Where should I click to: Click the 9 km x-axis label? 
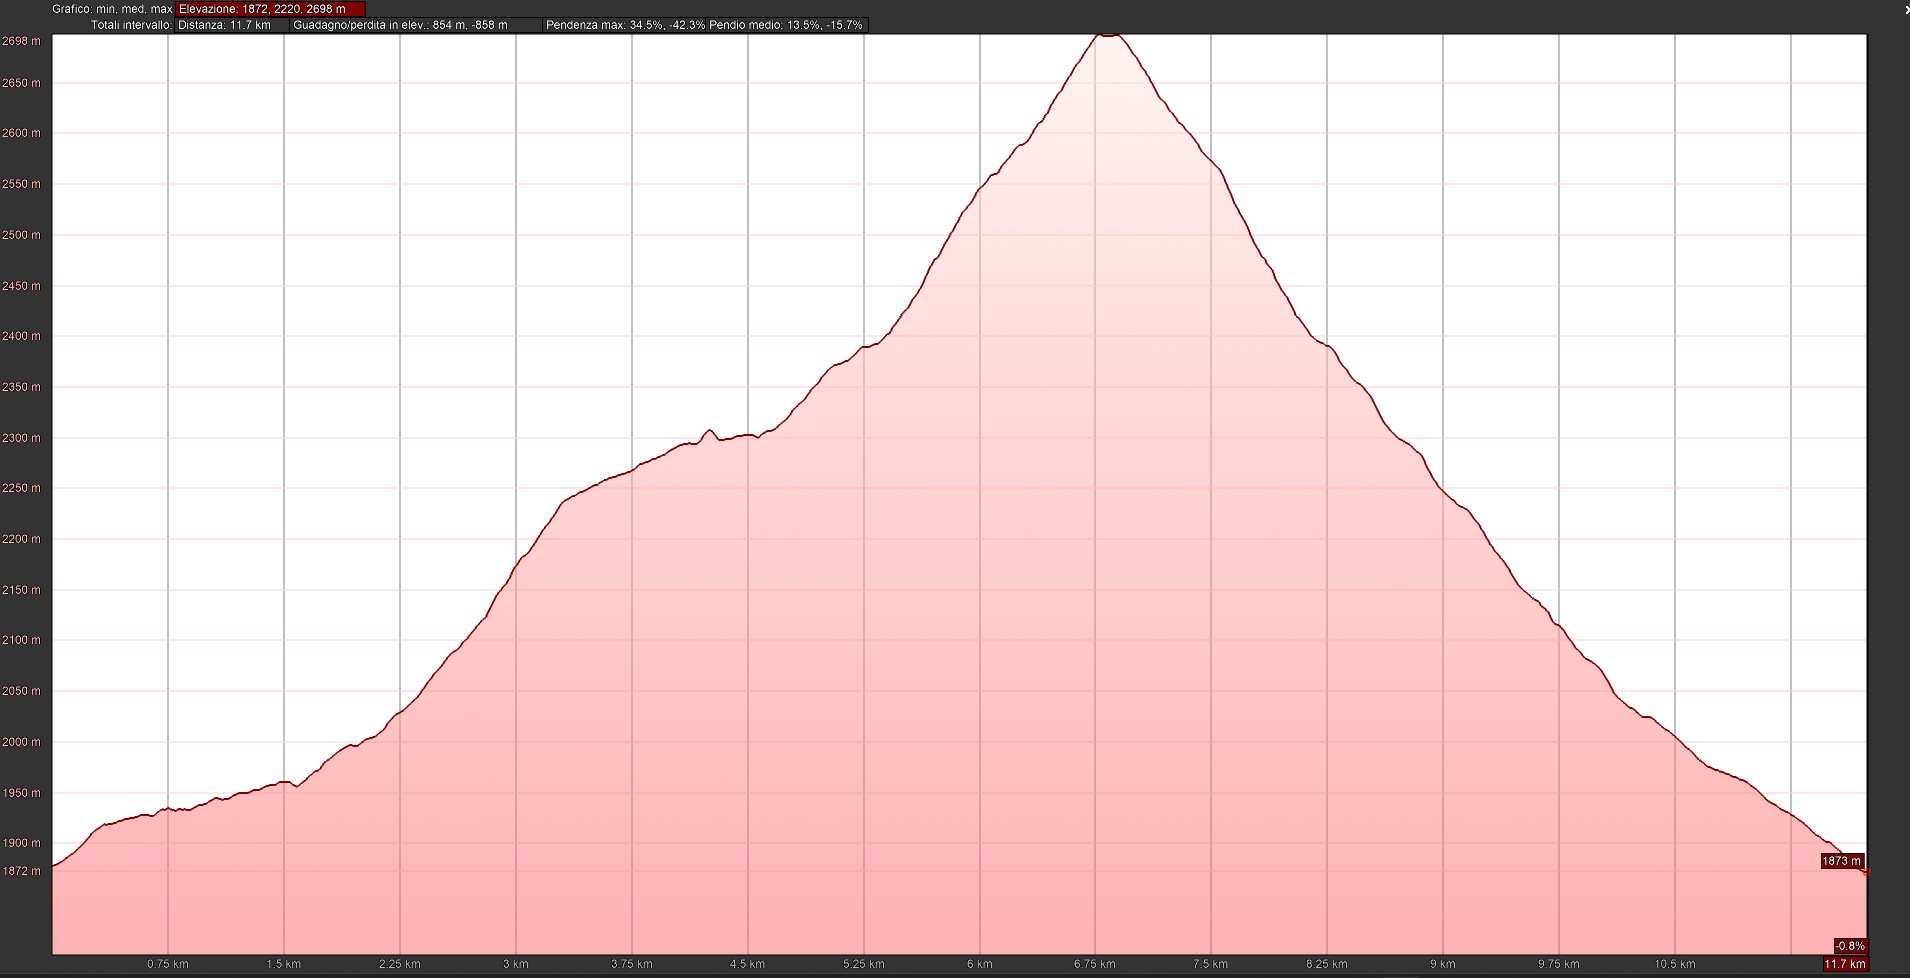[x=1442, y=964]
